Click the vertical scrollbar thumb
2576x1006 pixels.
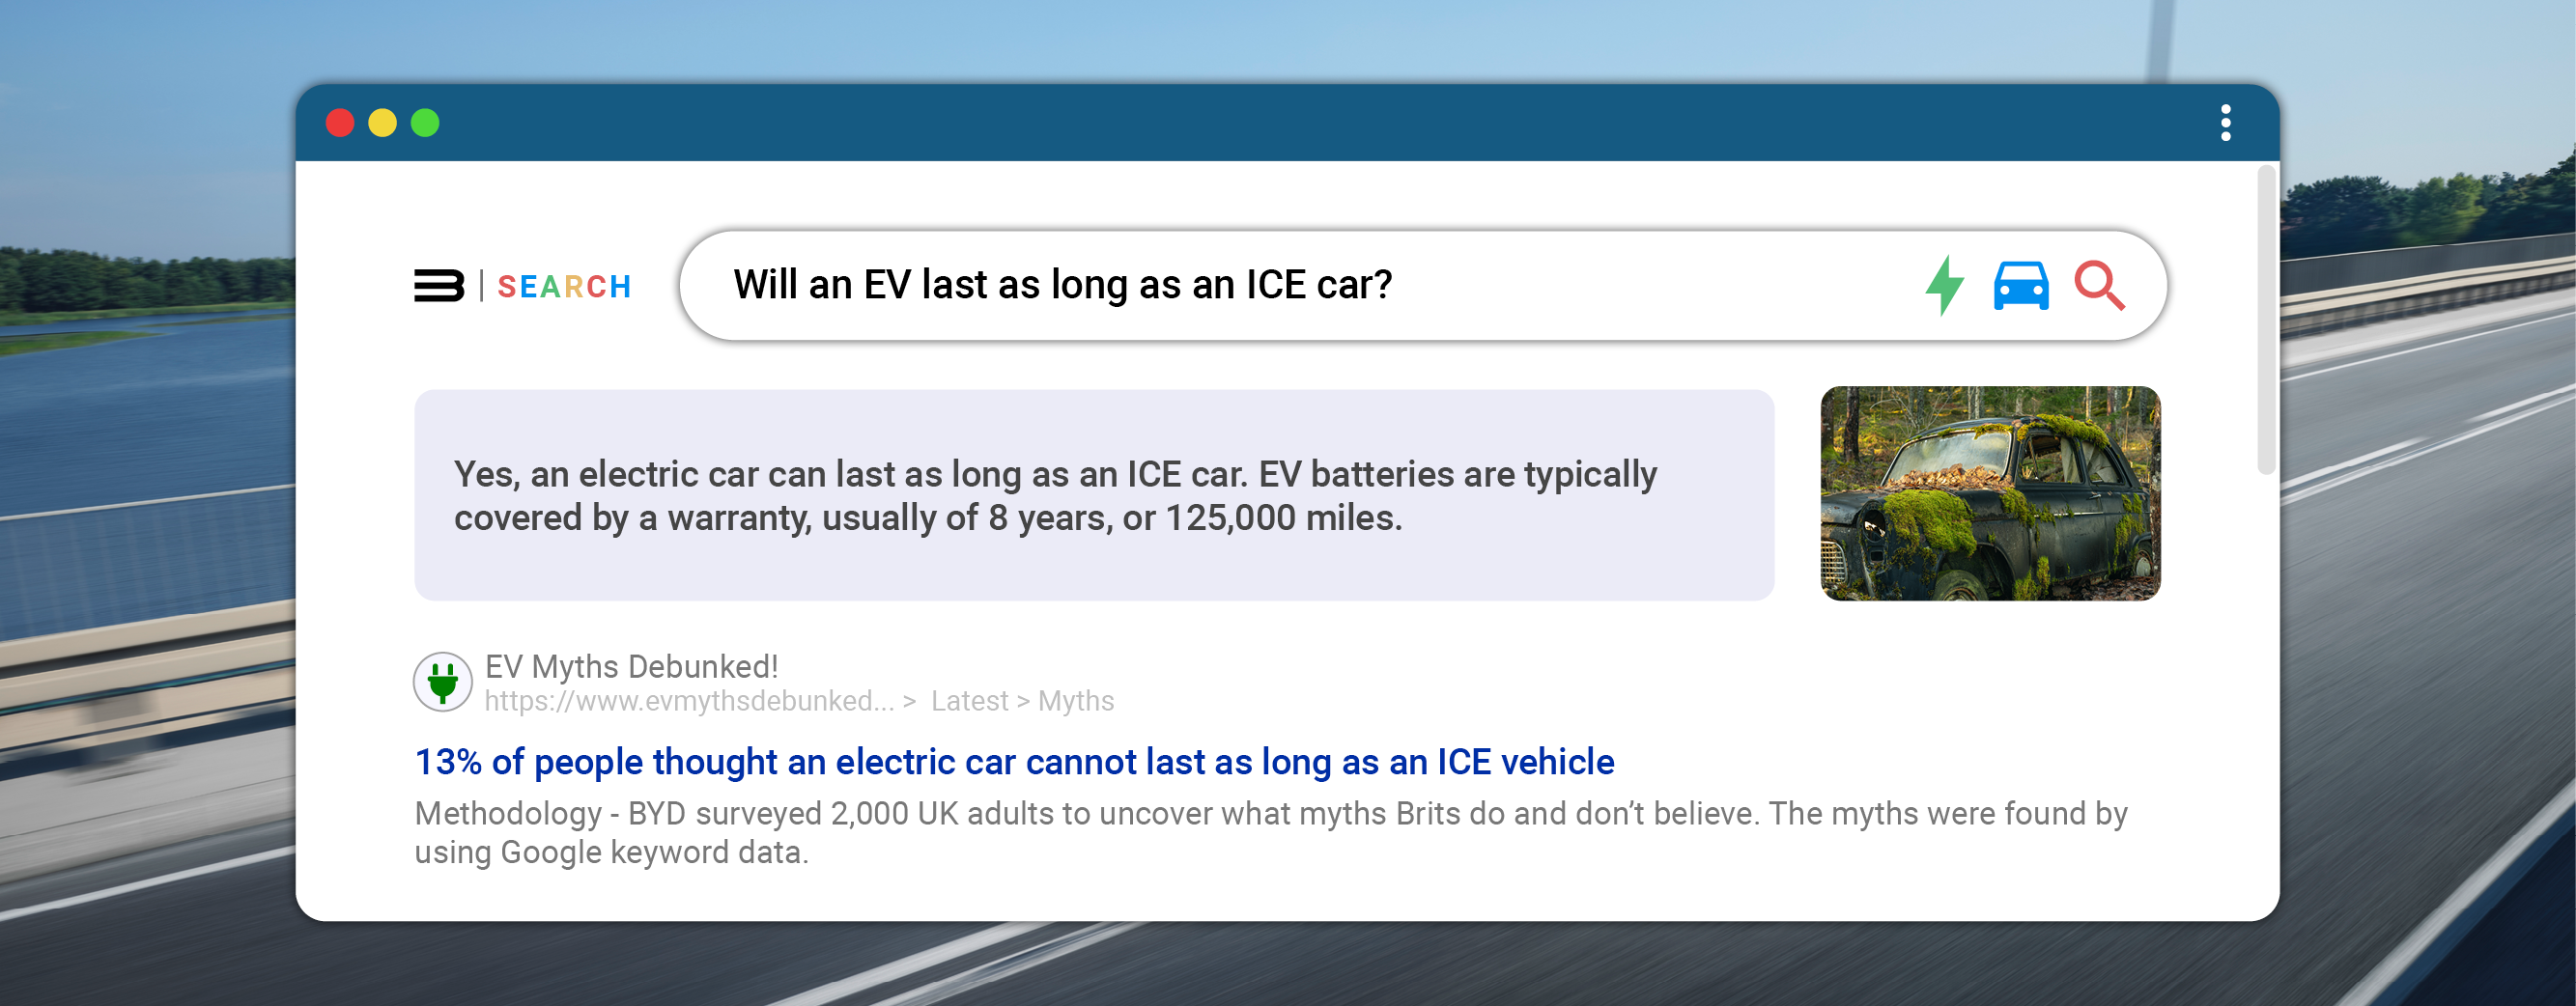coord(2266,320)
